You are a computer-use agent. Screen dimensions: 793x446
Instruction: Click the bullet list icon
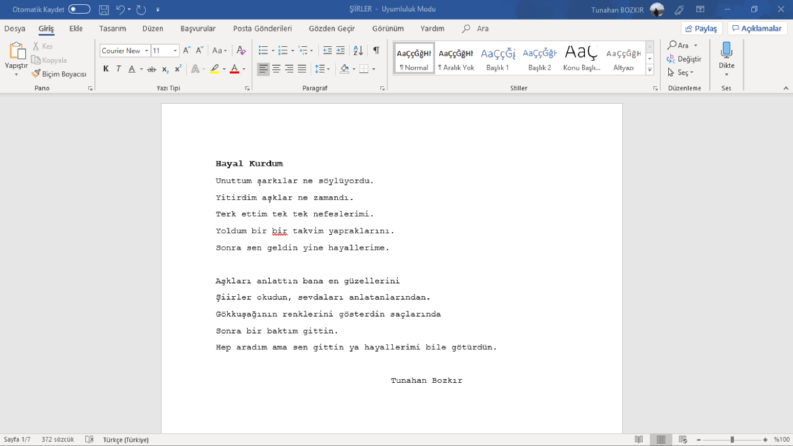(x=263, y=50)
